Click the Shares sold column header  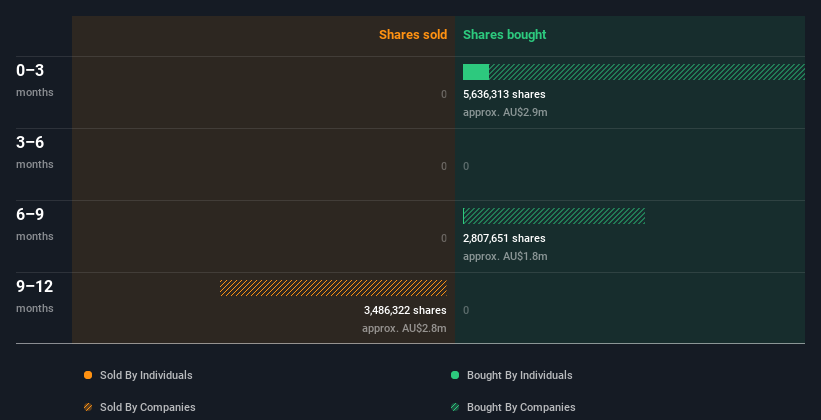click(413, 35)
